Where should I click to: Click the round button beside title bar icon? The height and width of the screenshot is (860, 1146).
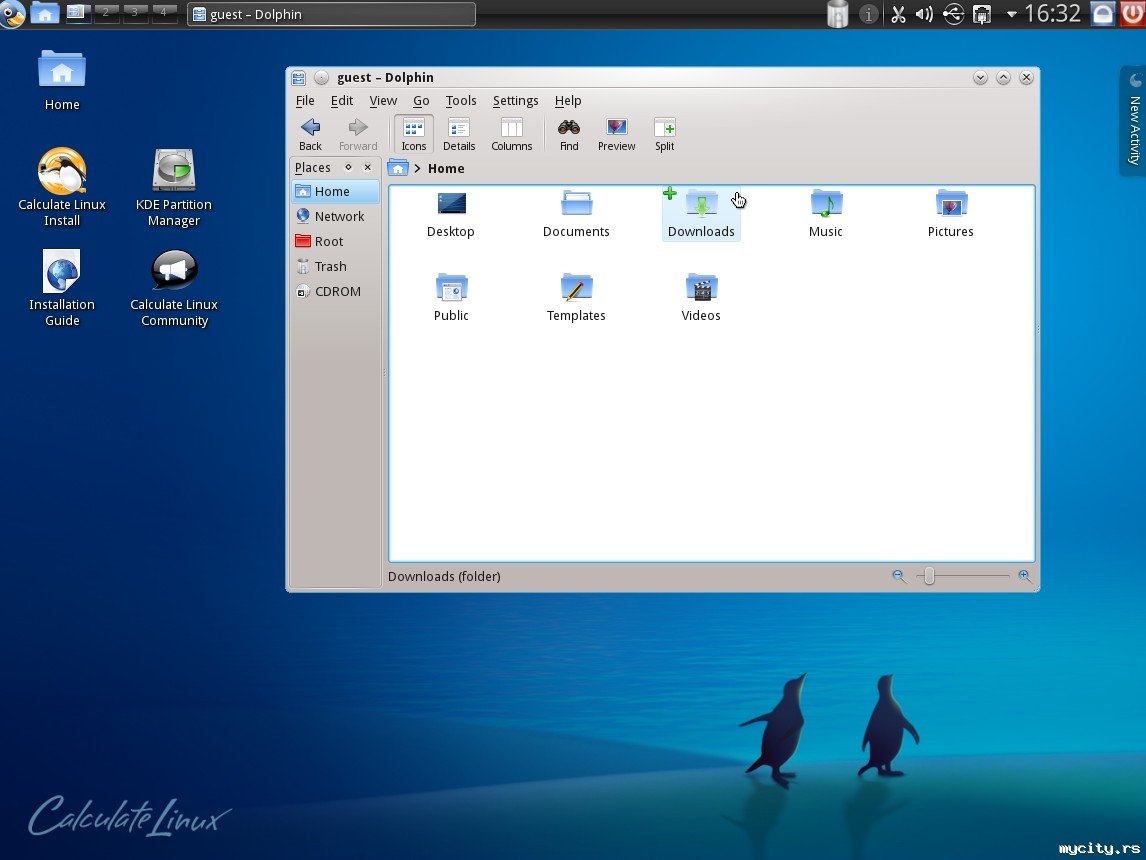pos(321,77)
